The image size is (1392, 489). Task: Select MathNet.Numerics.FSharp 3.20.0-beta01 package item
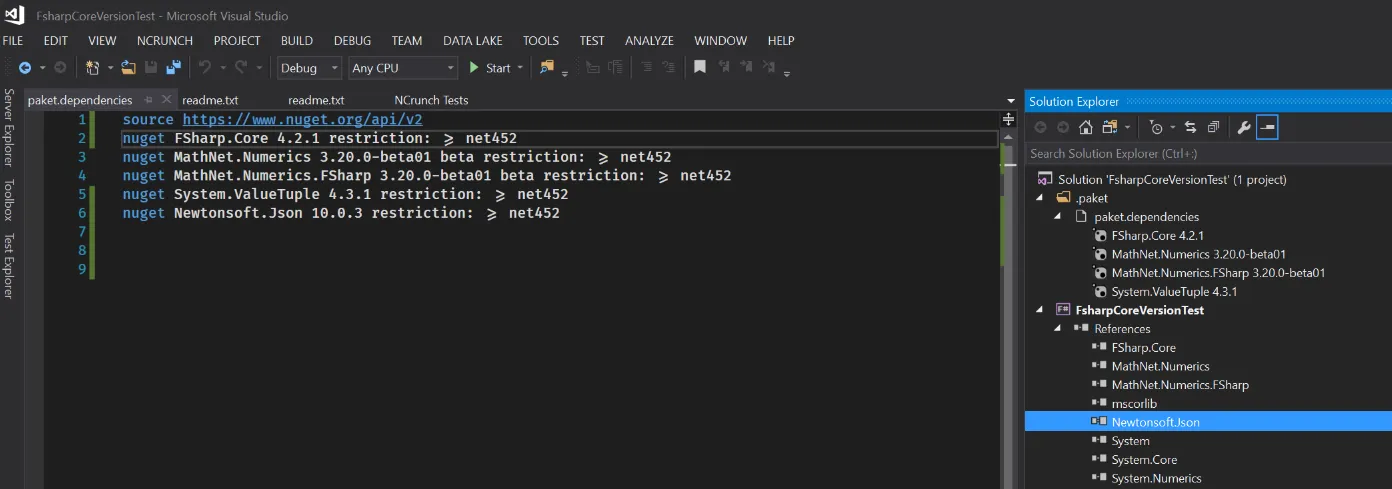[x=1218, y=273]
